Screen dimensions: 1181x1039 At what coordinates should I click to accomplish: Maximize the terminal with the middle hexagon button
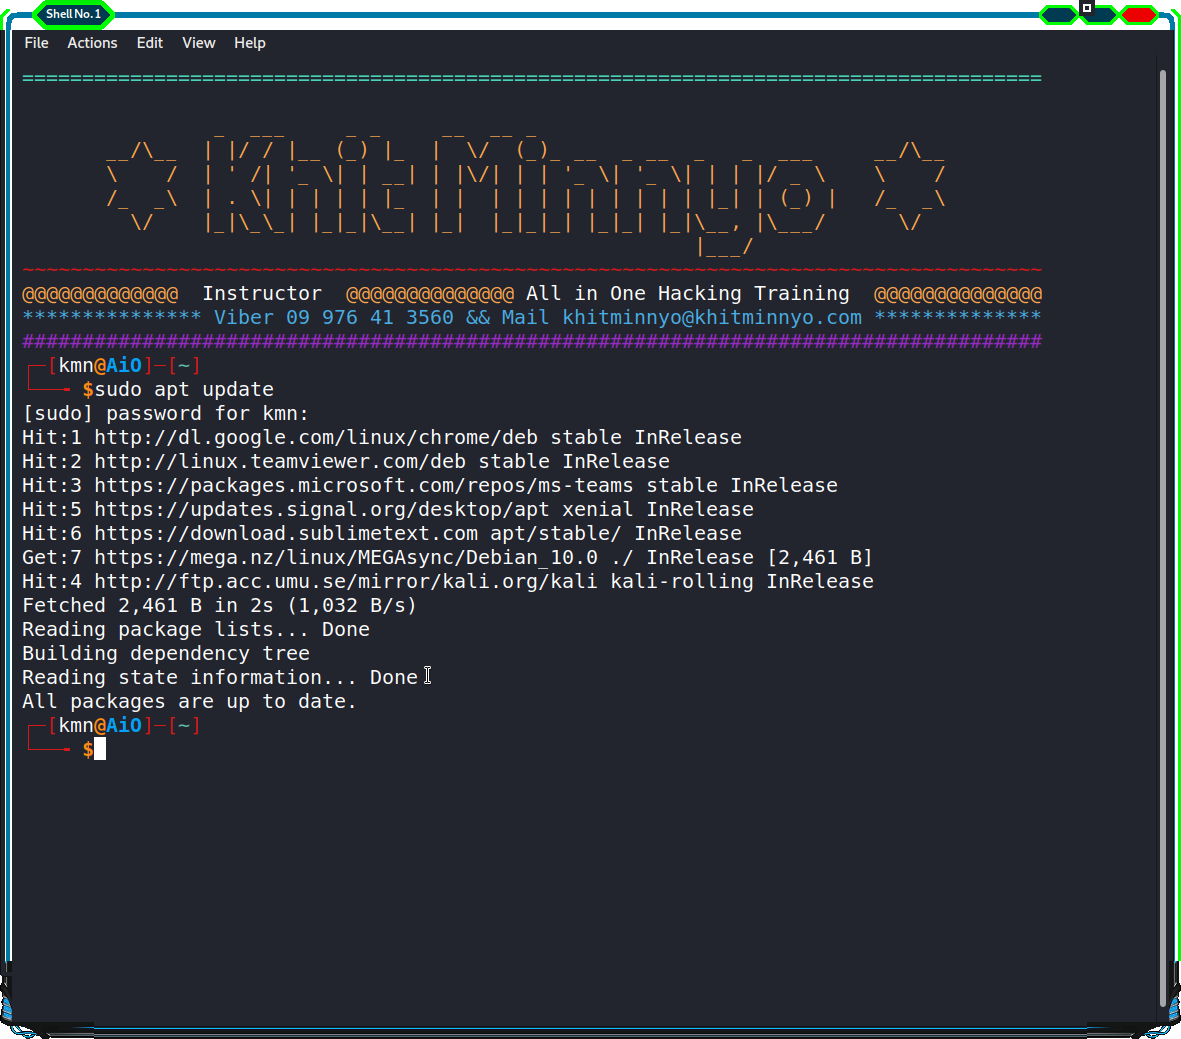point(1099,14)
